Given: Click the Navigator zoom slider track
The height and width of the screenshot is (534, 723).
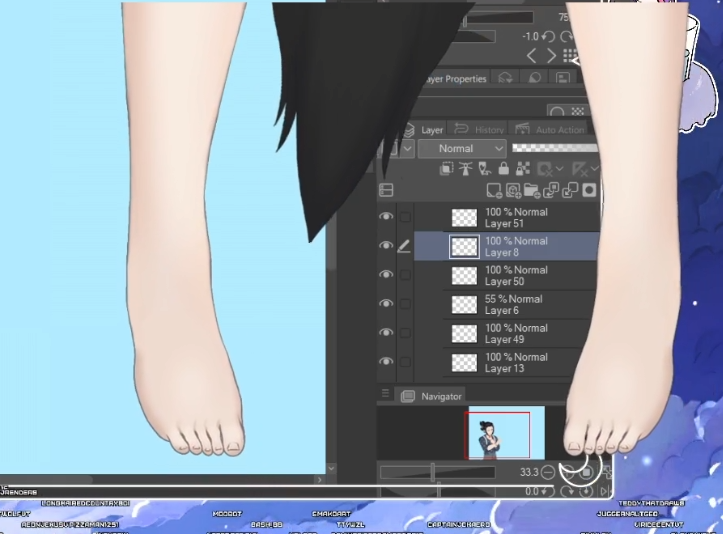Looking at the screenshot, I should 437,472.
